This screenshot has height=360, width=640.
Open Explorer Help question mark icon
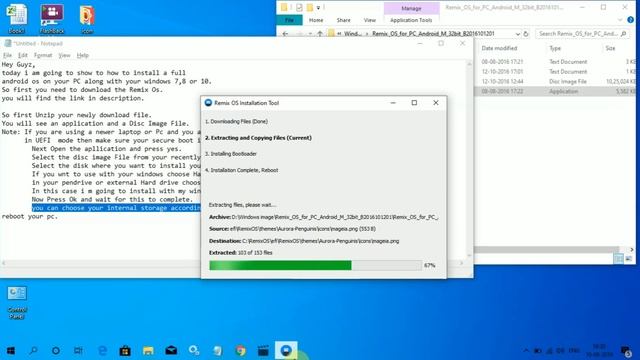[631, 20]
